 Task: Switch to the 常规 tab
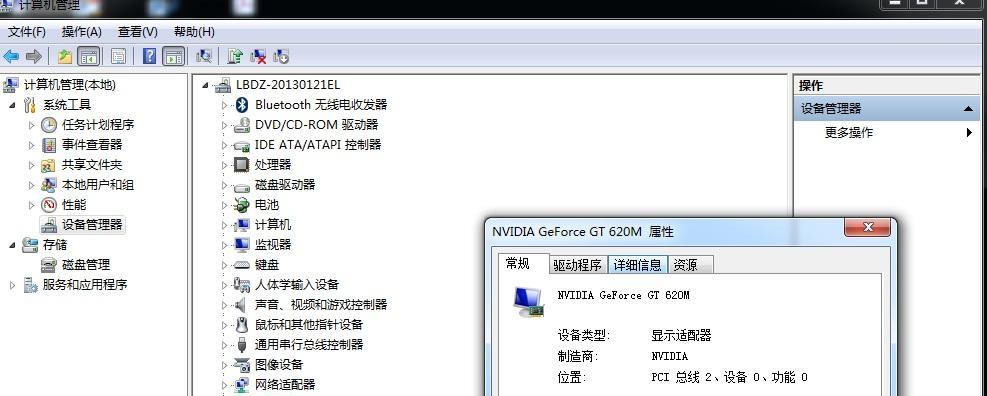(519, 264)
